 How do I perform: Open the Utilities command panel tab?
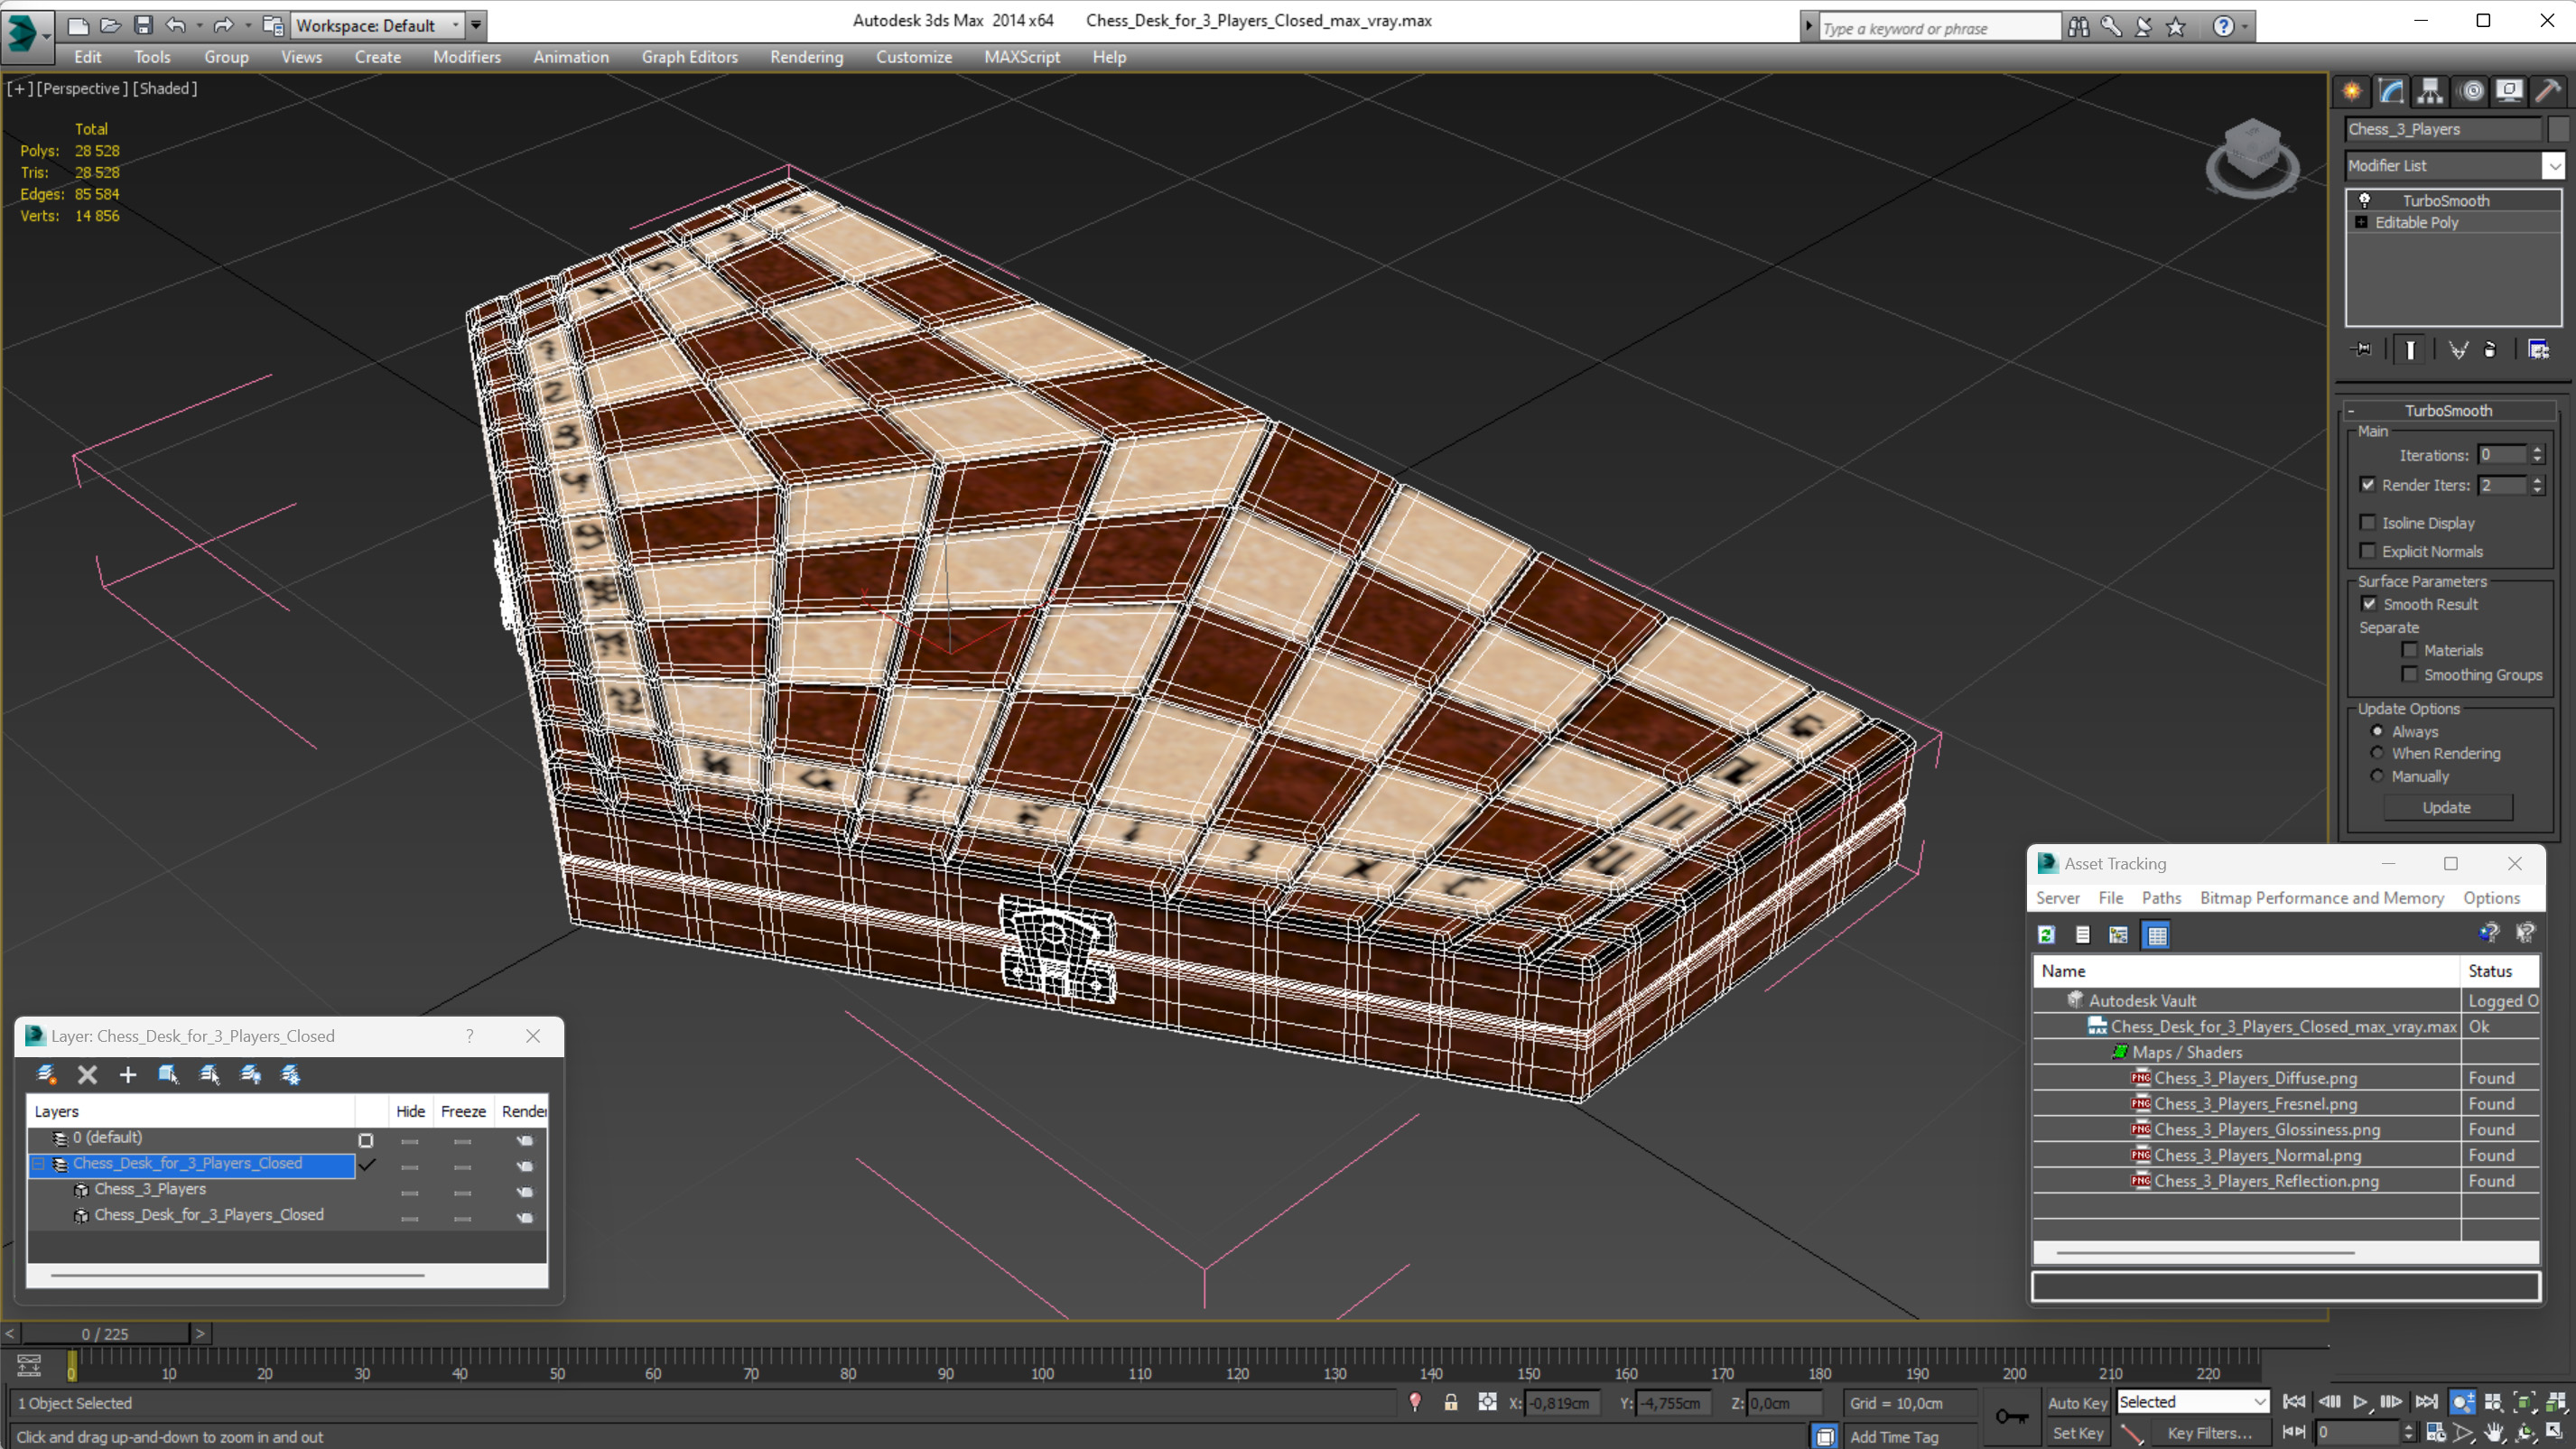pyautogui.click(x=2548, y=91)
